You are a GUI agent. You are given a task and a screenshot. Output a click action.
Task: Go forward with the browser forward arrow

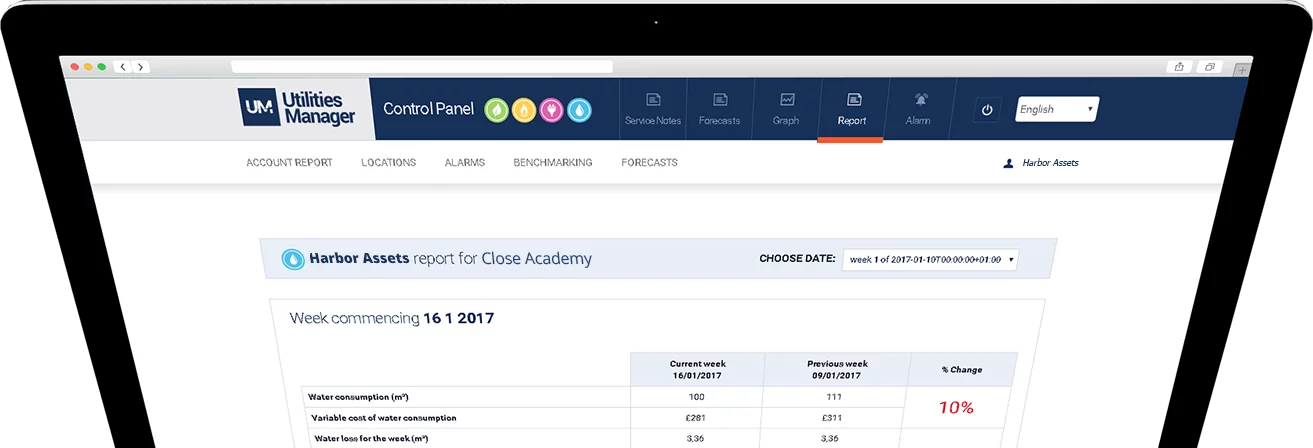141,67
